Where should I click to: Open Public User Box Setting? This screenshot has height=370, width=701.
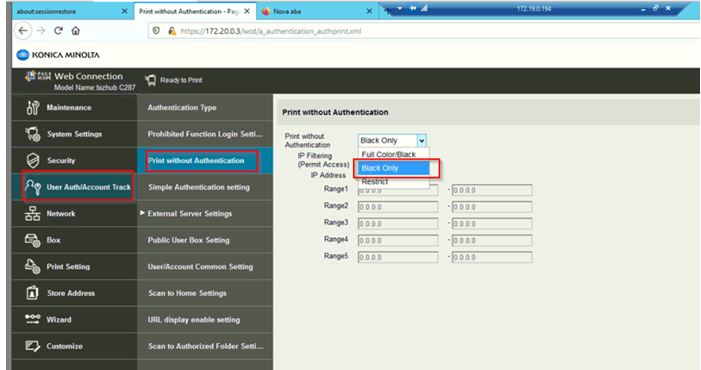coord(205,240)
